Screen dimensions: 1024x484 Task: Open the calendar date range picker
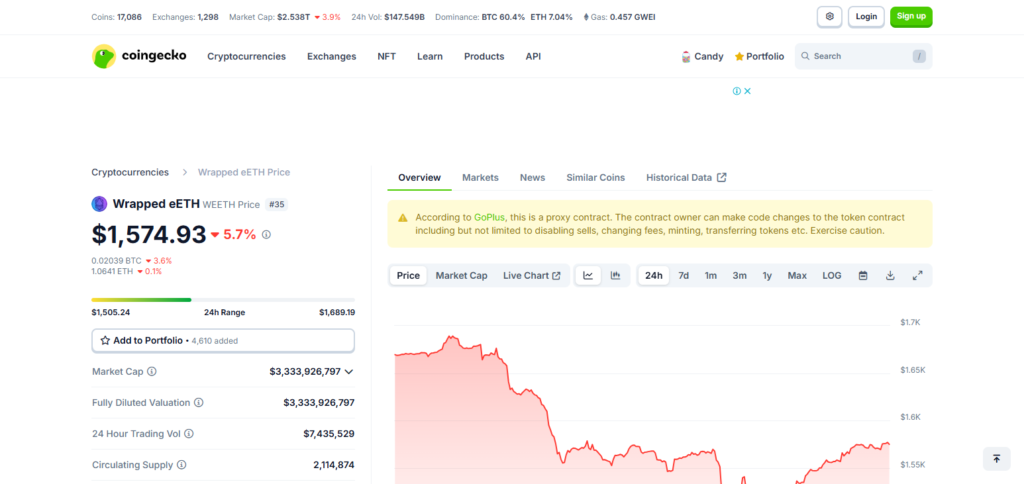(863, 276)
